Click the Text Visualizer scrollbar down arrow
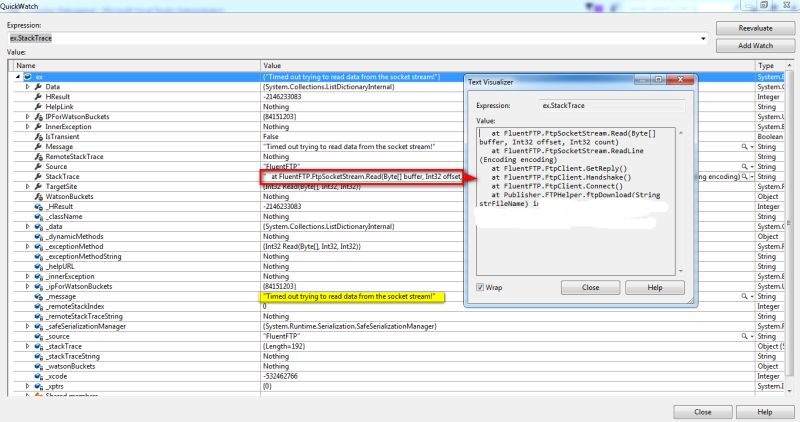Viewport: 800px width, 422px height. [x=681, y=271]
